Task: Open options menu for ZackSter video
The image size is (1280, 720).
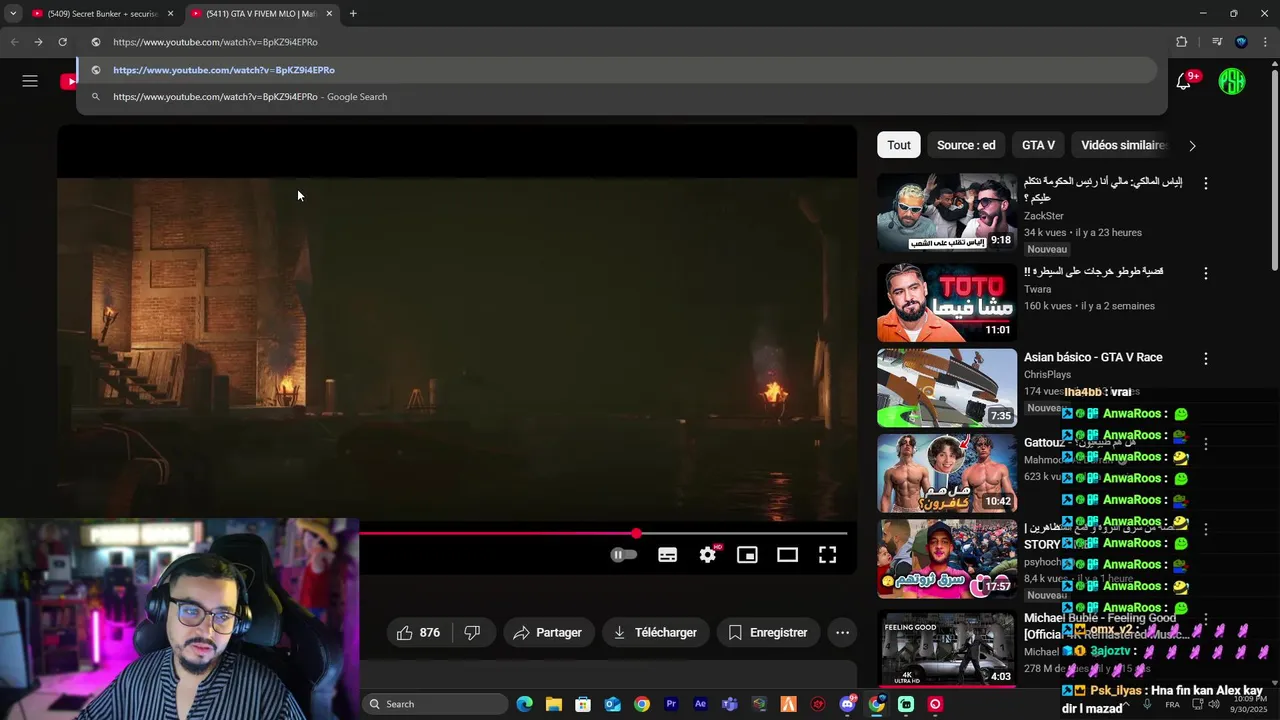Action: pyautogui.click(x=1205, y=184)
